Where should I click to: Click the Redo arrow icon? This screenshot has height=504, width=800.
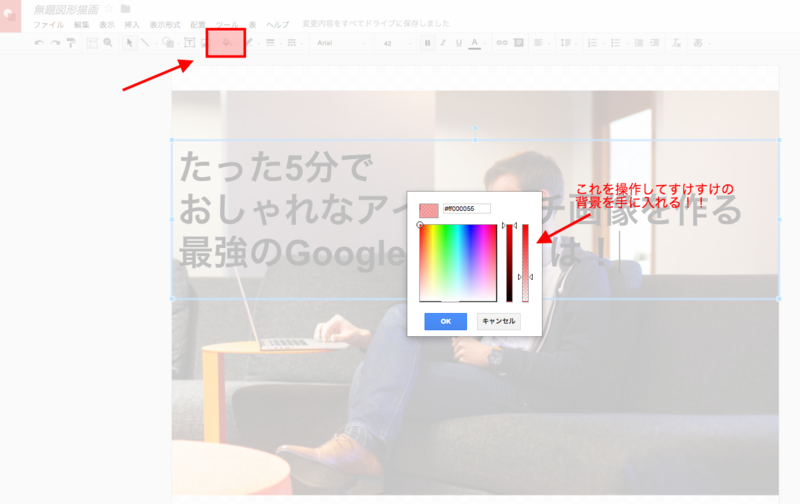tap(55, 43)
